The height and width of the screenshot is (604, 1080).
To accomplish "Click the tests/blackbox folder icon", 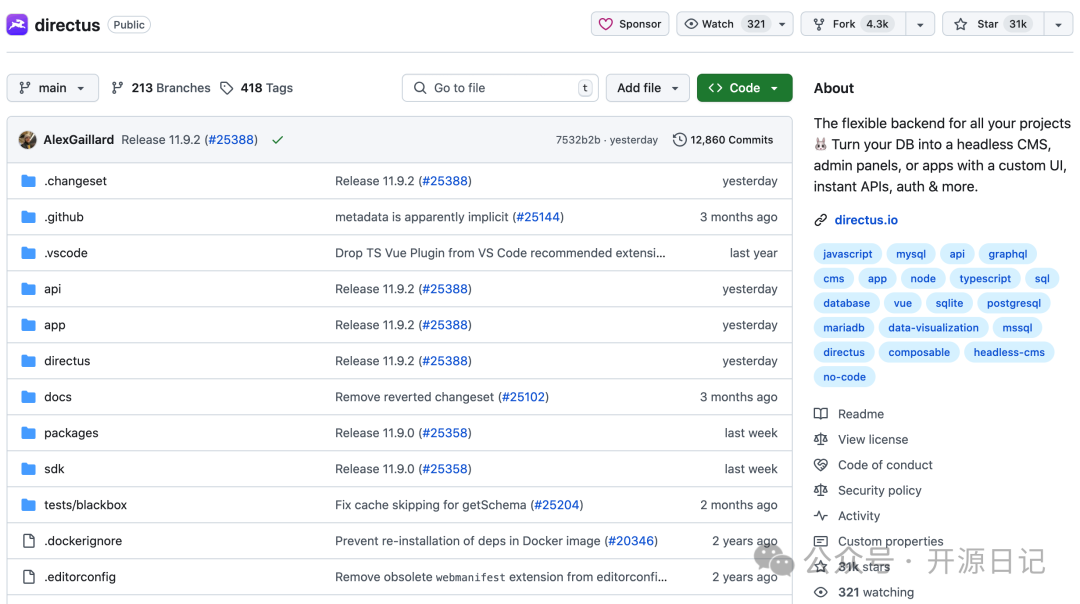I will point(28,505).
